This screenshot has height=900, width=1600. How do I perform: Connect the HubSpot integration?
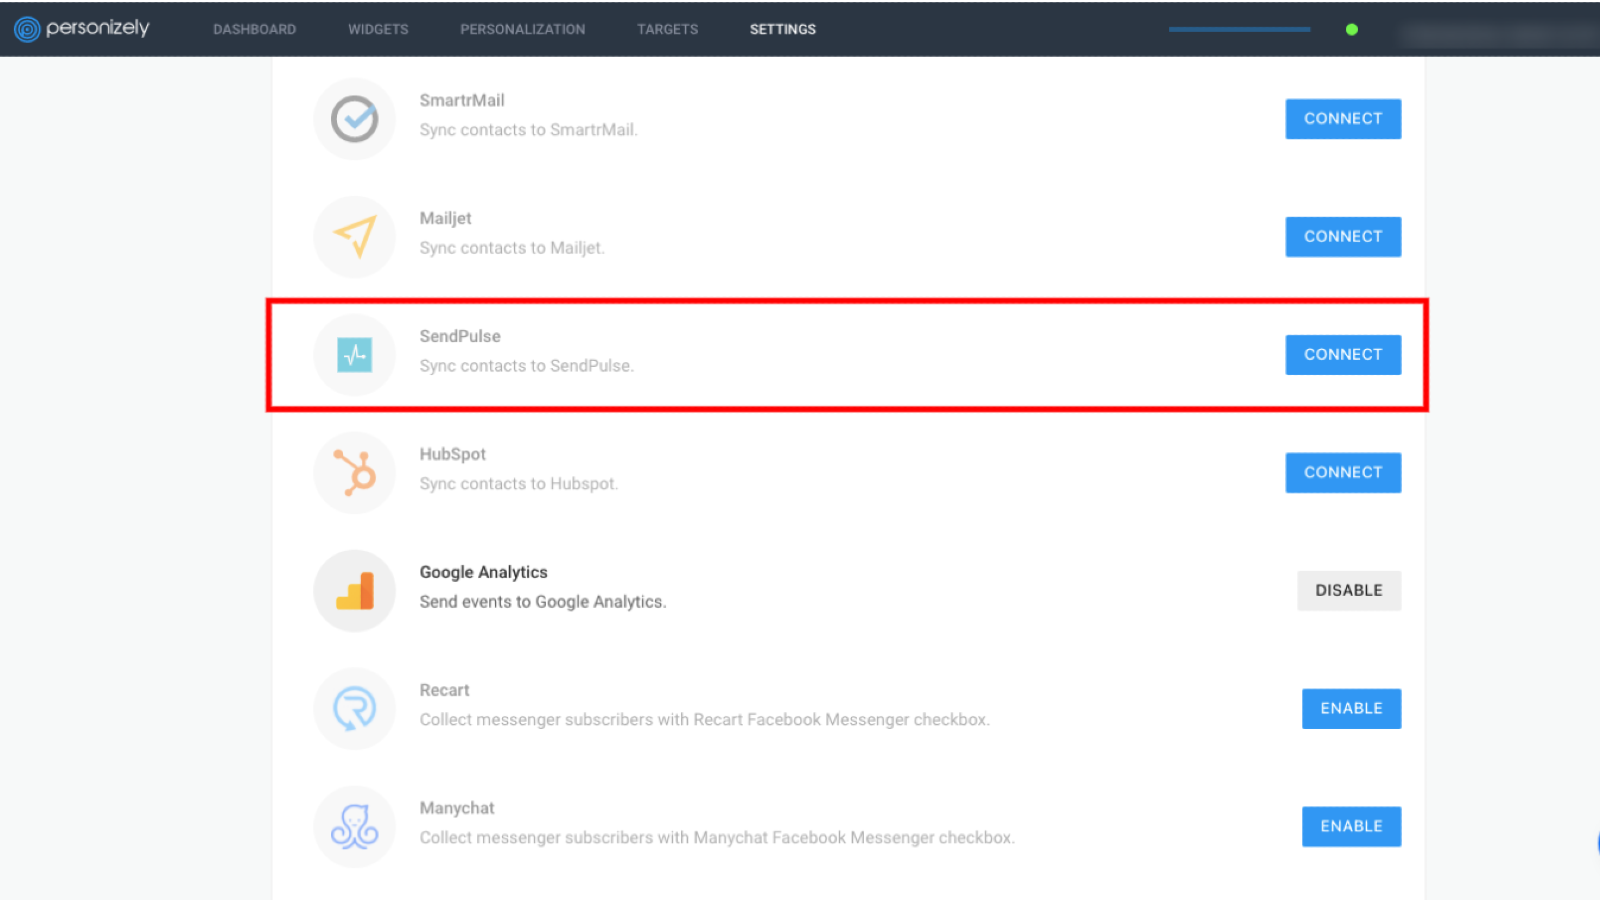(x=1342, y=473)
